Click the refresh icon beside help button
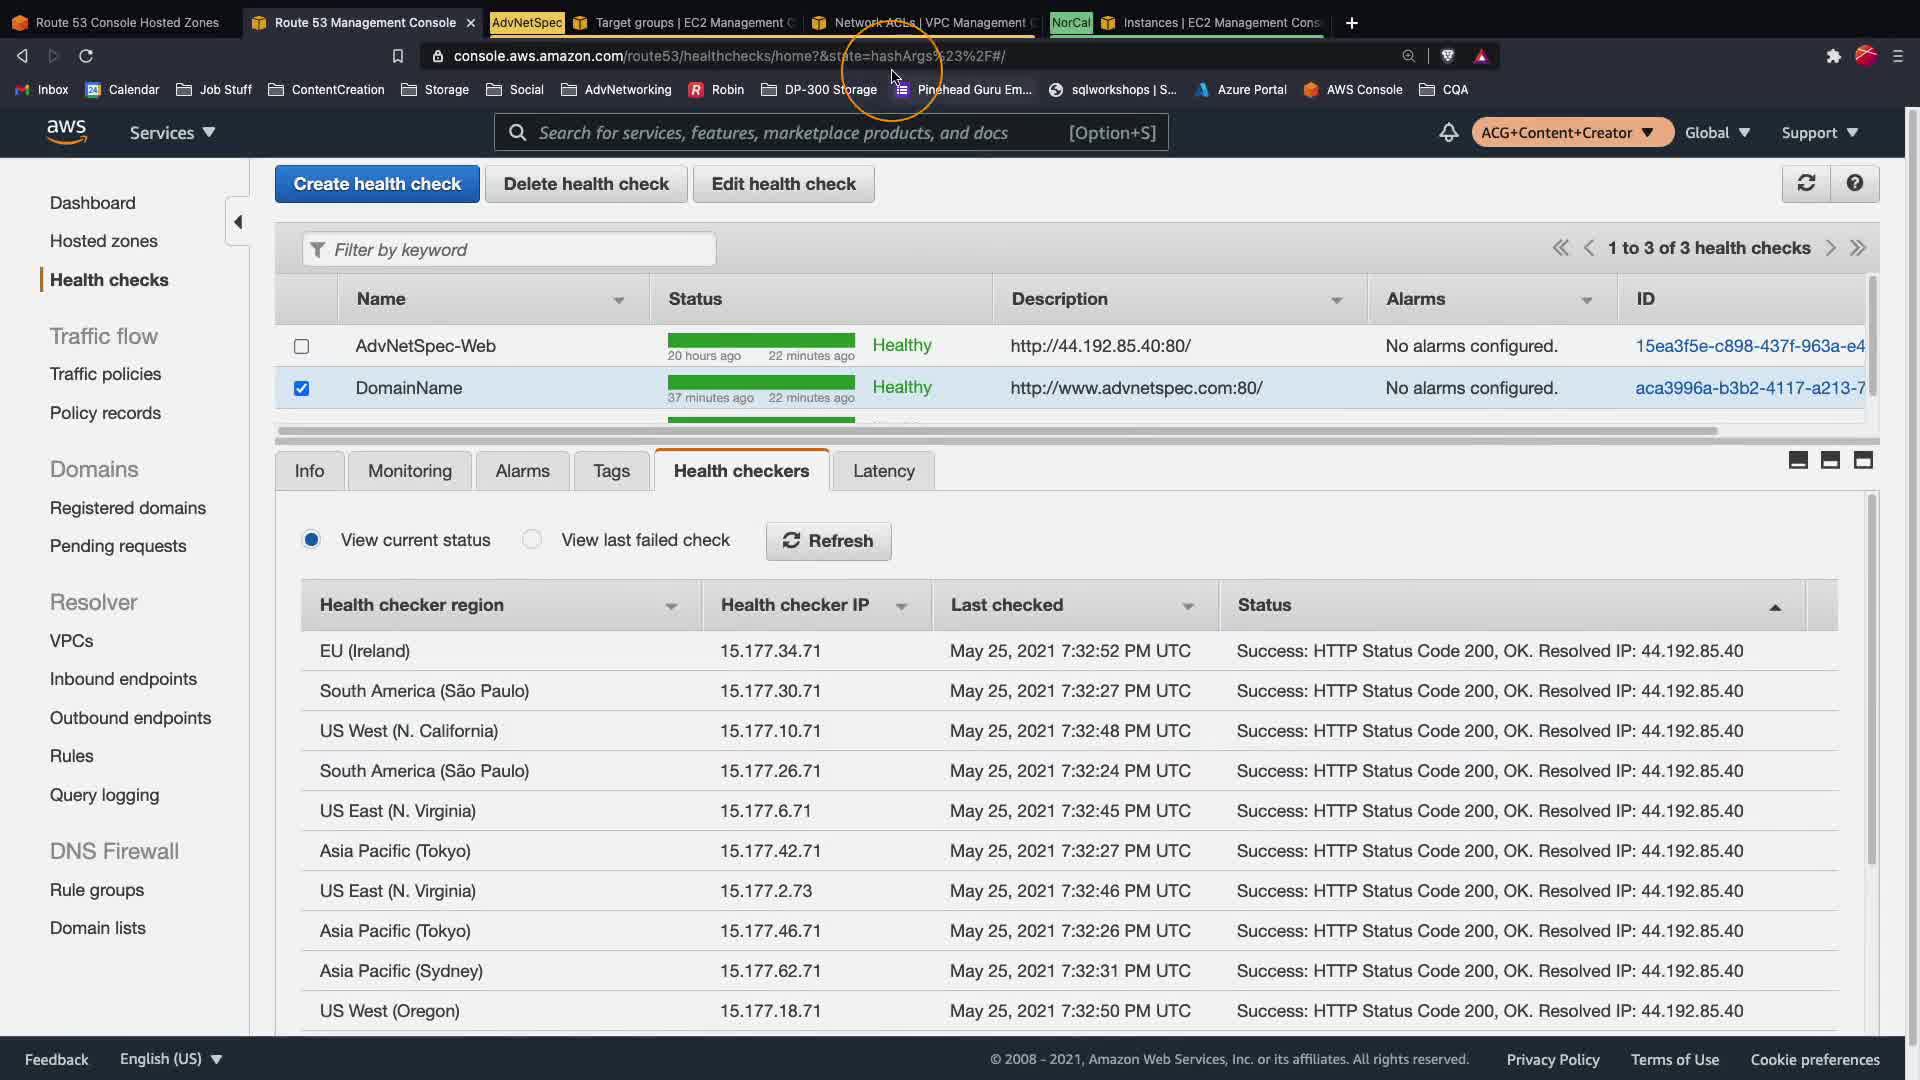 coord(1806,183)
